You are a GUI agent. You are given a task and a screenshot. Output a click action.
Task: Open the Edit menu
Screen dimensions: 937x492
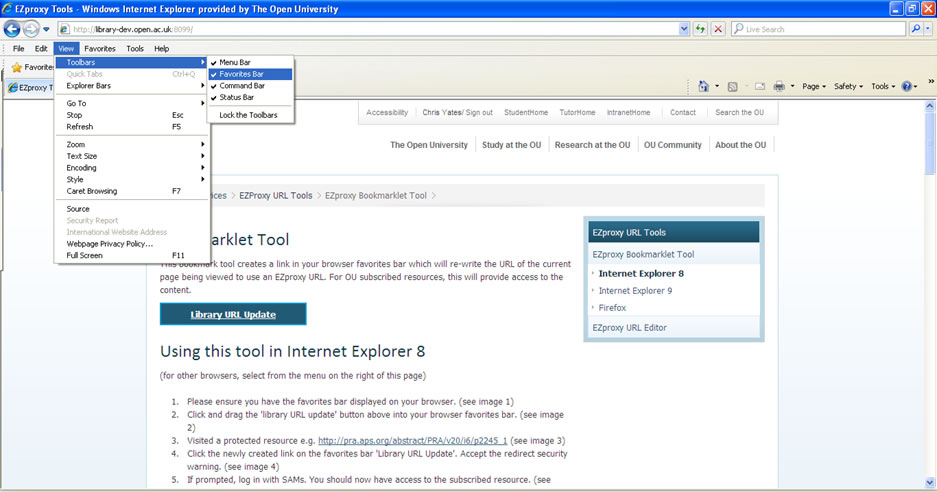pyautogui.click(x=41, y=48)
